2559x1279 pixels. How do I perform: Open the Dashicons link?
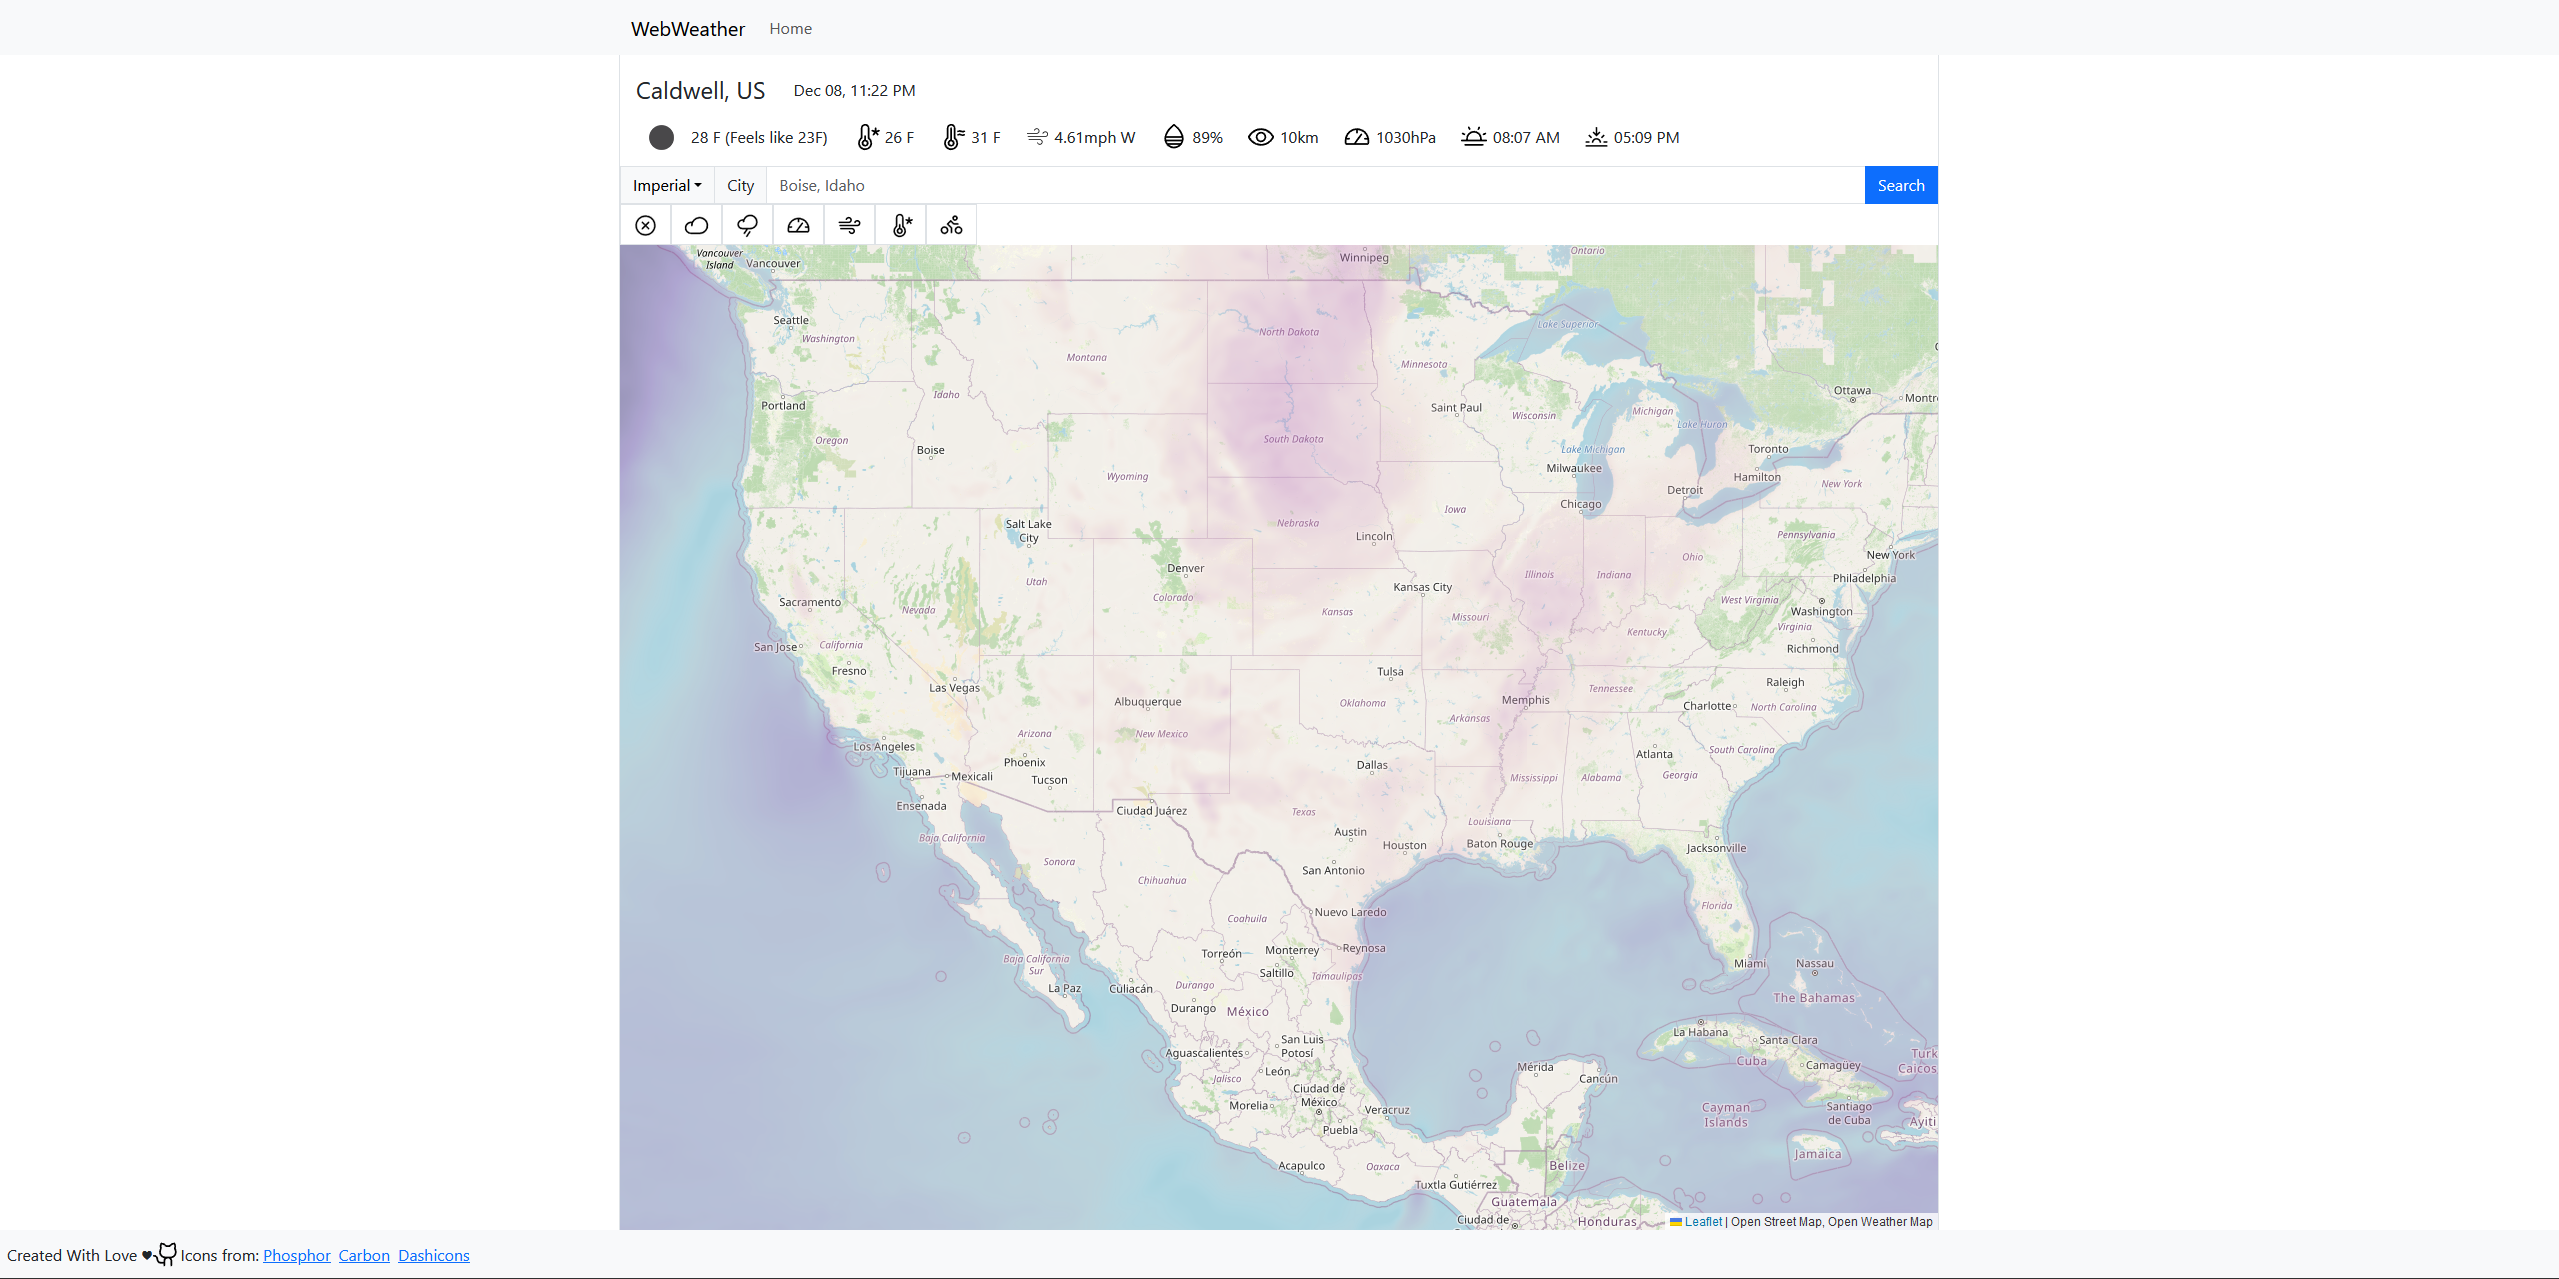pos(433,1255)
